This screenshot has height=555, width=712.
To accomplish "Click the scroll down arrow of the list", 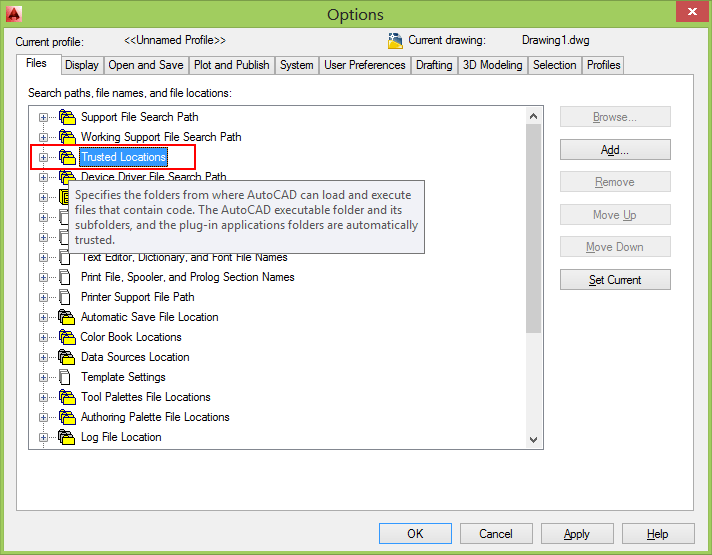I will click(534, 440).
